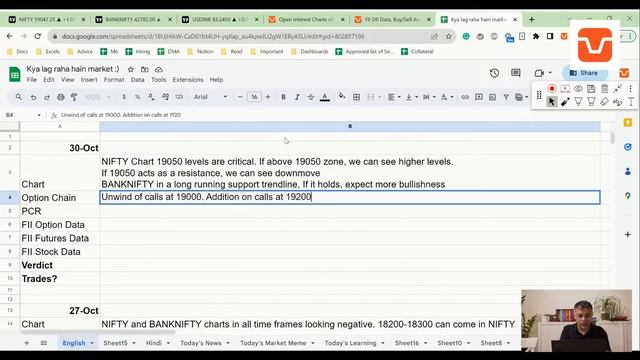
Task: Open the name box B4 dropdown
Action: coord(39,116)
